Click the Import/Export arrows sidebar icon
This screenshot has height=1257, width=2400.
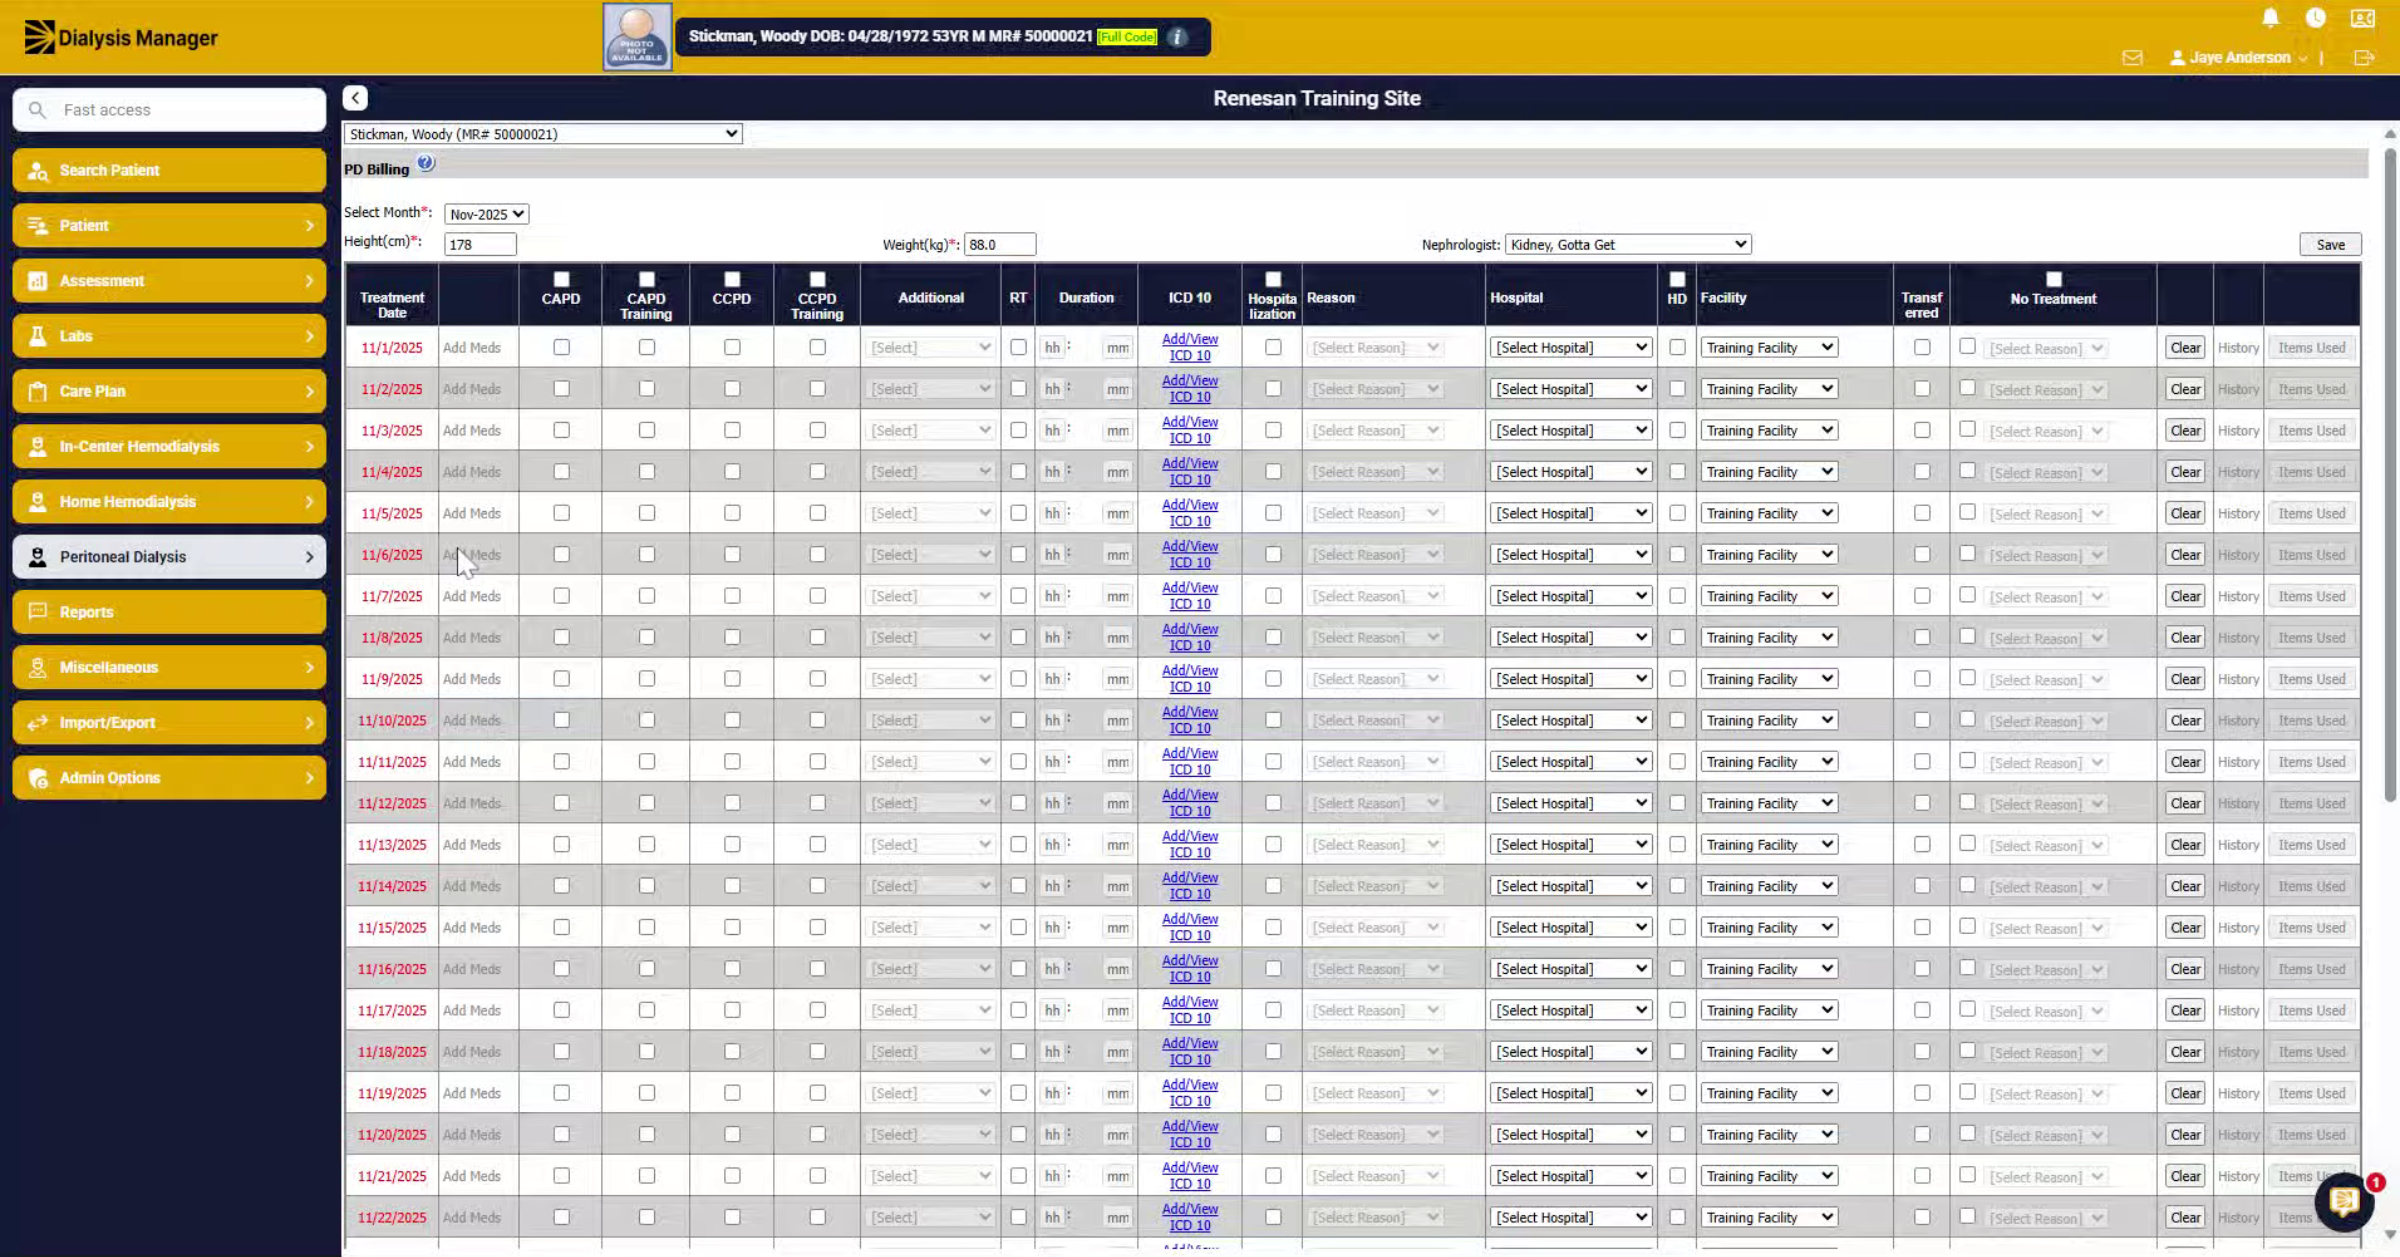[38, 723]
